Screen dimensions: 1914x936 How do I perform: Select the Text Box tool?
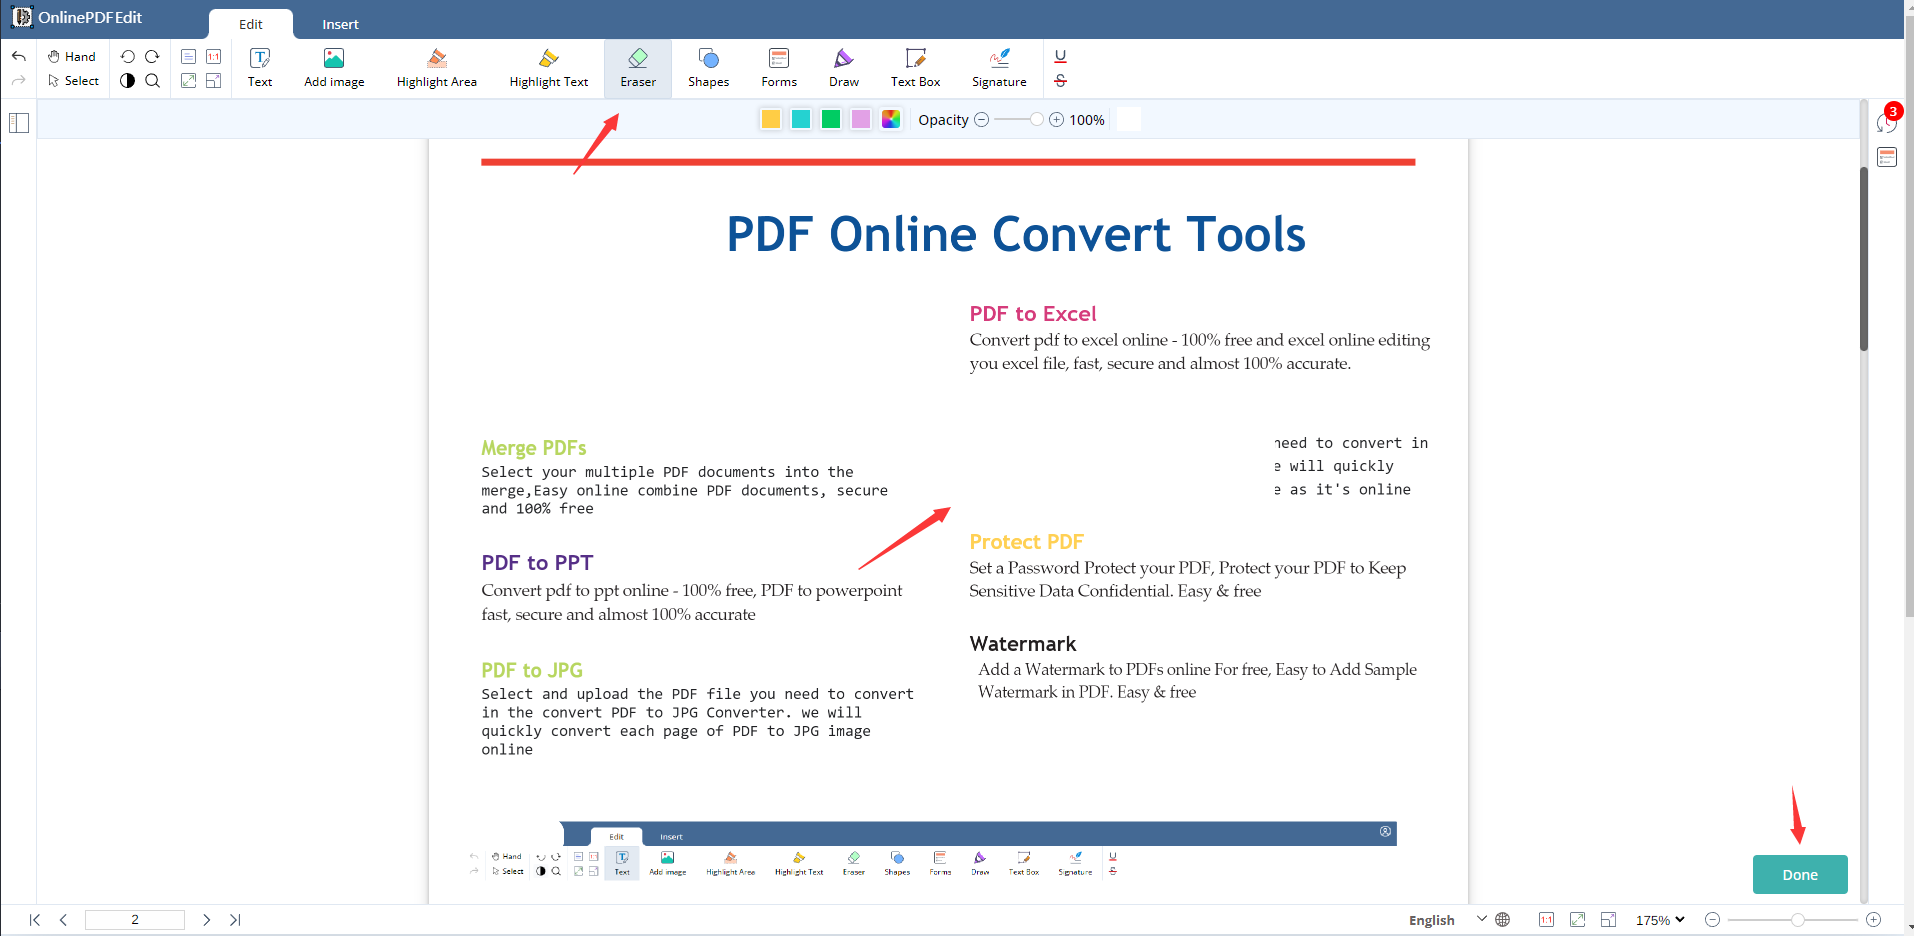click(915, 68)
